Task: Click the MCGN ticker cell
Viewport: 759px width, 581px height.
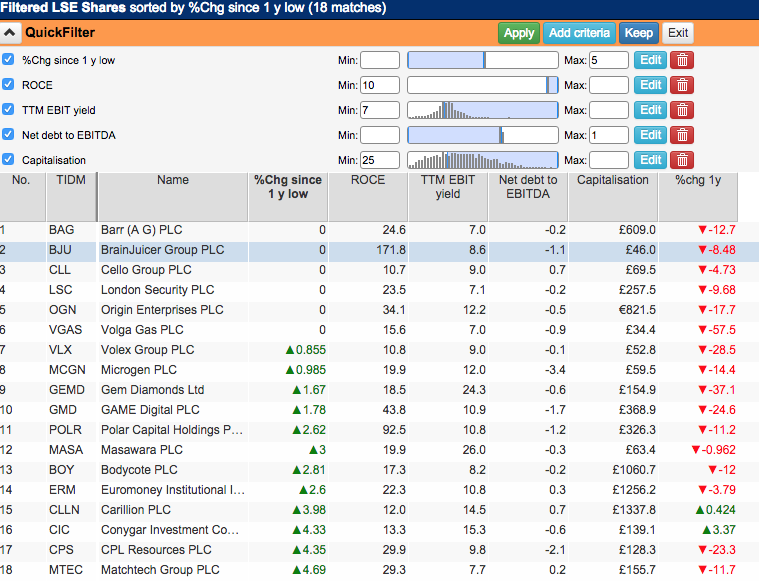Action: [71, 370]
